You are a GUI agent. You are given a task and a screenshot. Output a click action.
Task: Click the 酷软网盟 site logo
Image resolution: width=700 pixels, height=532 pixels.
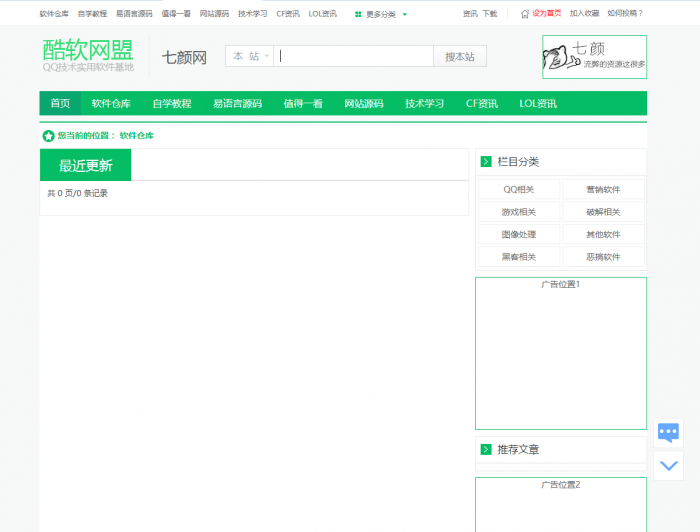pyautogui.click(x=88, y=55)
